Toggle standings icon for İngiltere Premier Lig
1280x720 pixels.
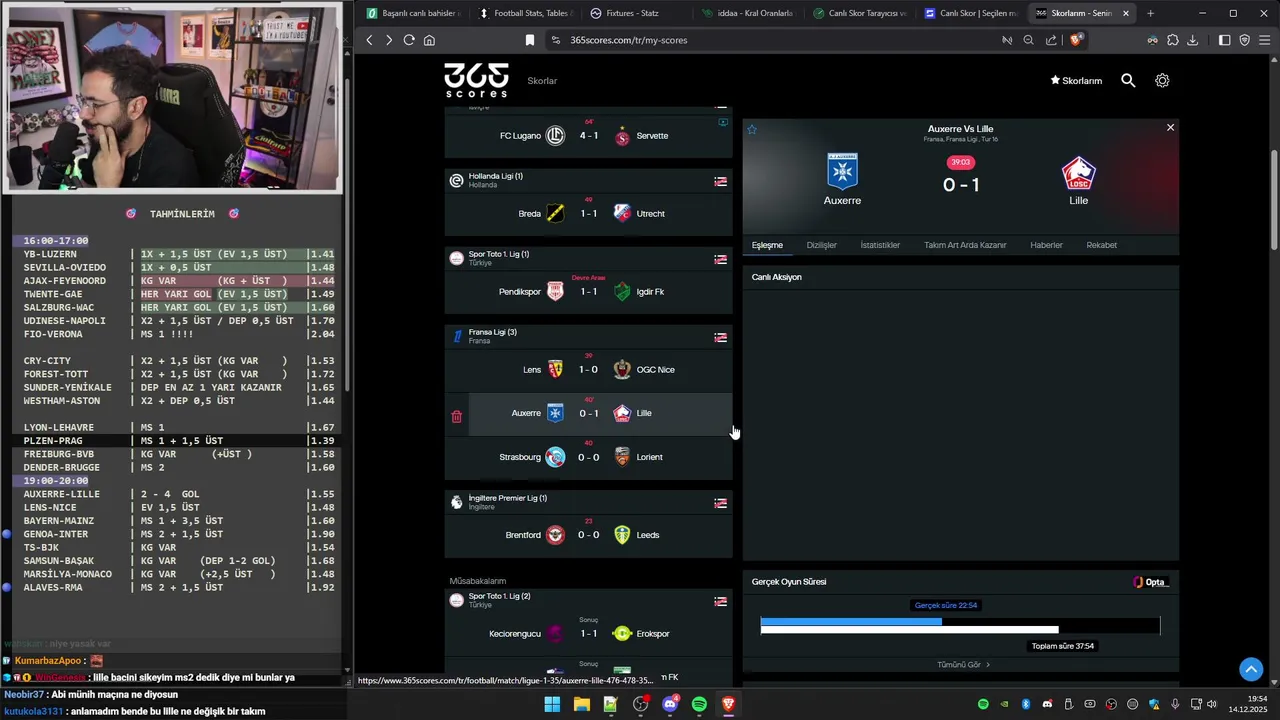[720, 503]
